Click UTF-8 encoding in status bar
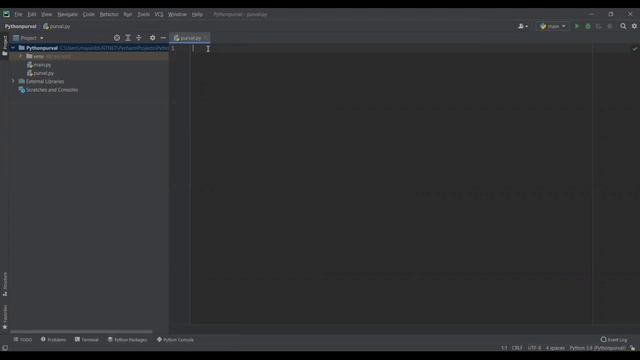Screen dimensions: 640x360 [x=534, y=348]
